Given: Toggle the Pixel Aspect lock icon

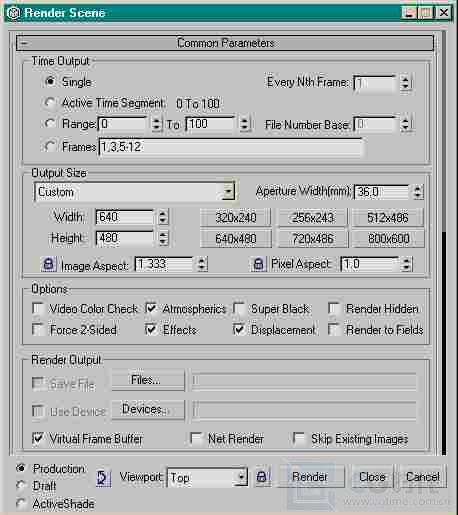Looking at the screenshot, I should click(258, 264).
